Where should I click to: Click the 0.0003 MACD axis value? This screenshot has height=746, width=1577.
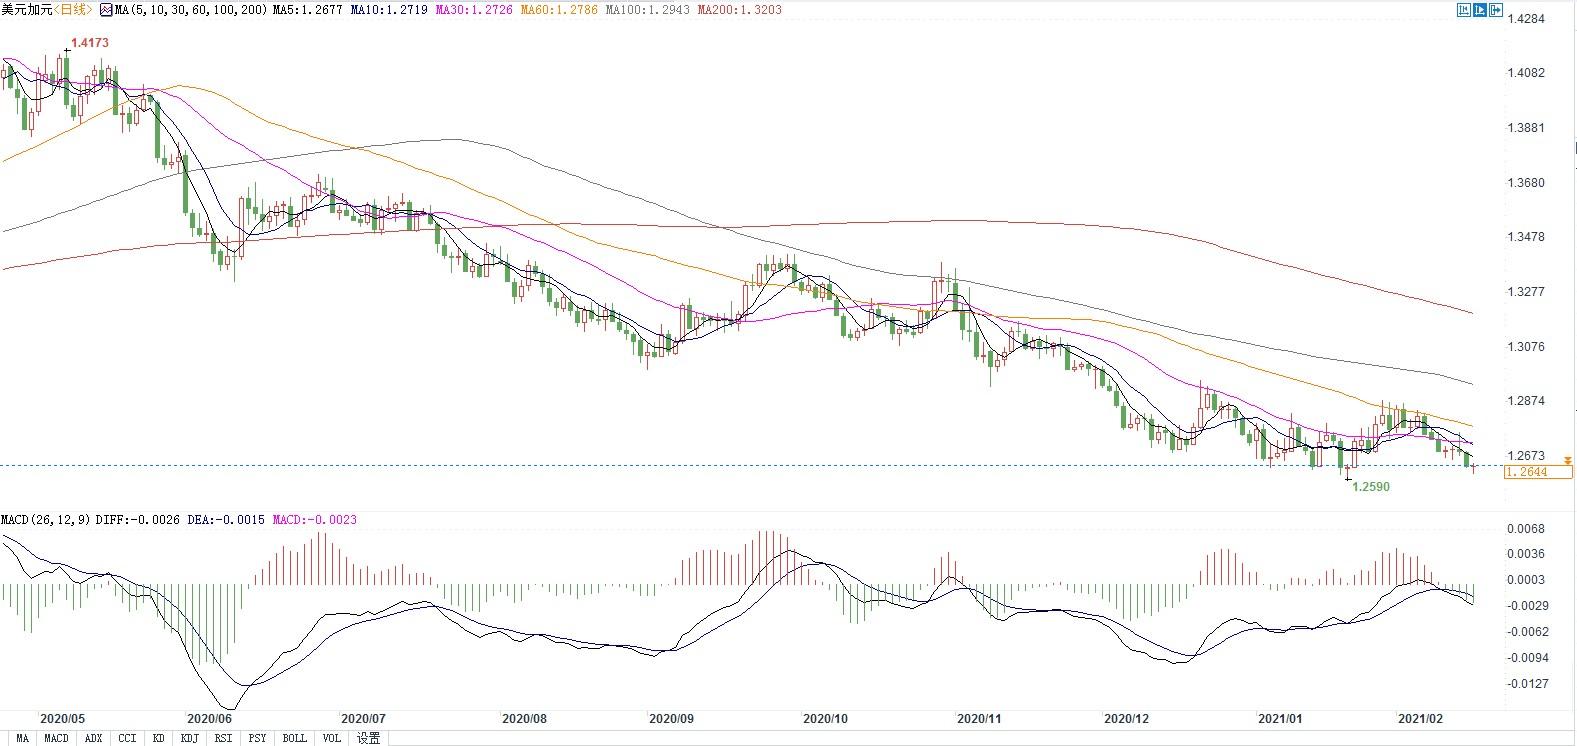tap(1527, 580)
